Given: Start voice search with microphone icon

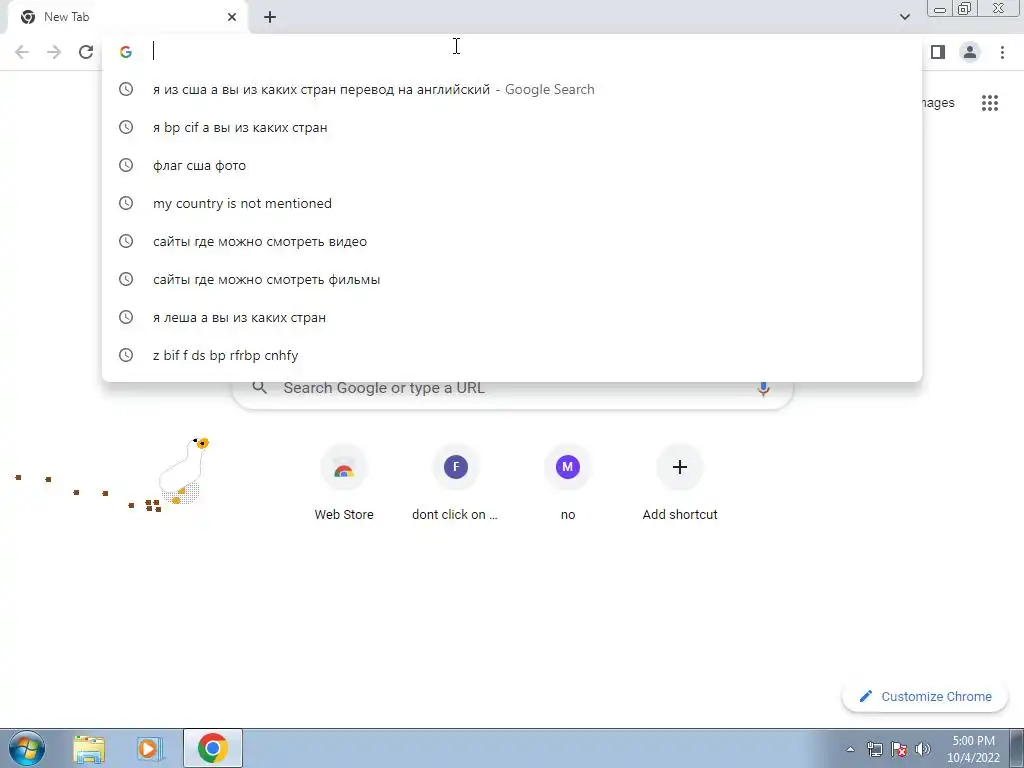Looking at the screenshot, I should click(x=763, y=389).
